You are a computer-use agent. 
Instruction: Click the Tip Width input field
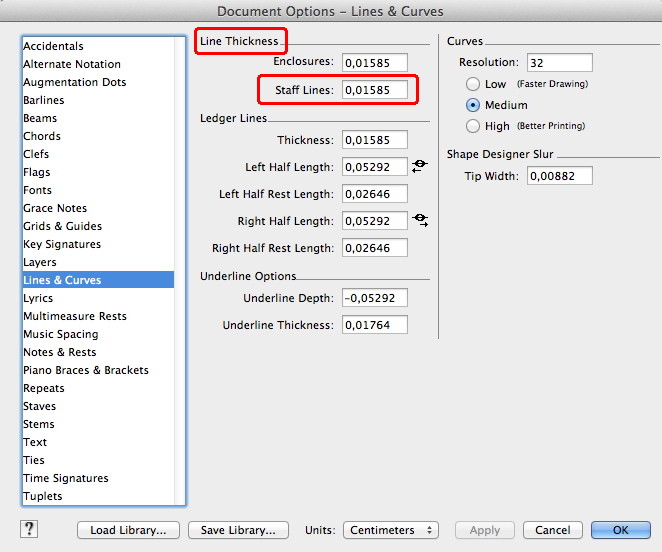pyautogui.click(x=558, y=176)
